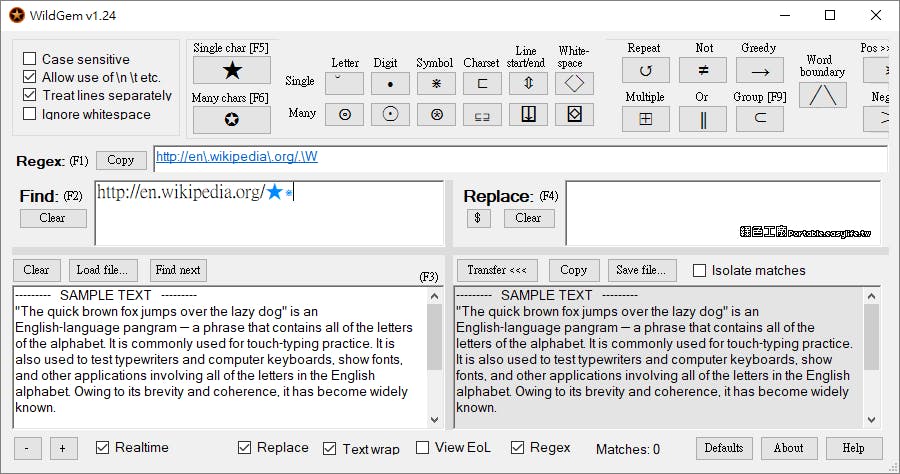900x474 pixels.
Task: Insert Many chars circled star wildcard
Action: coord(232,119)
